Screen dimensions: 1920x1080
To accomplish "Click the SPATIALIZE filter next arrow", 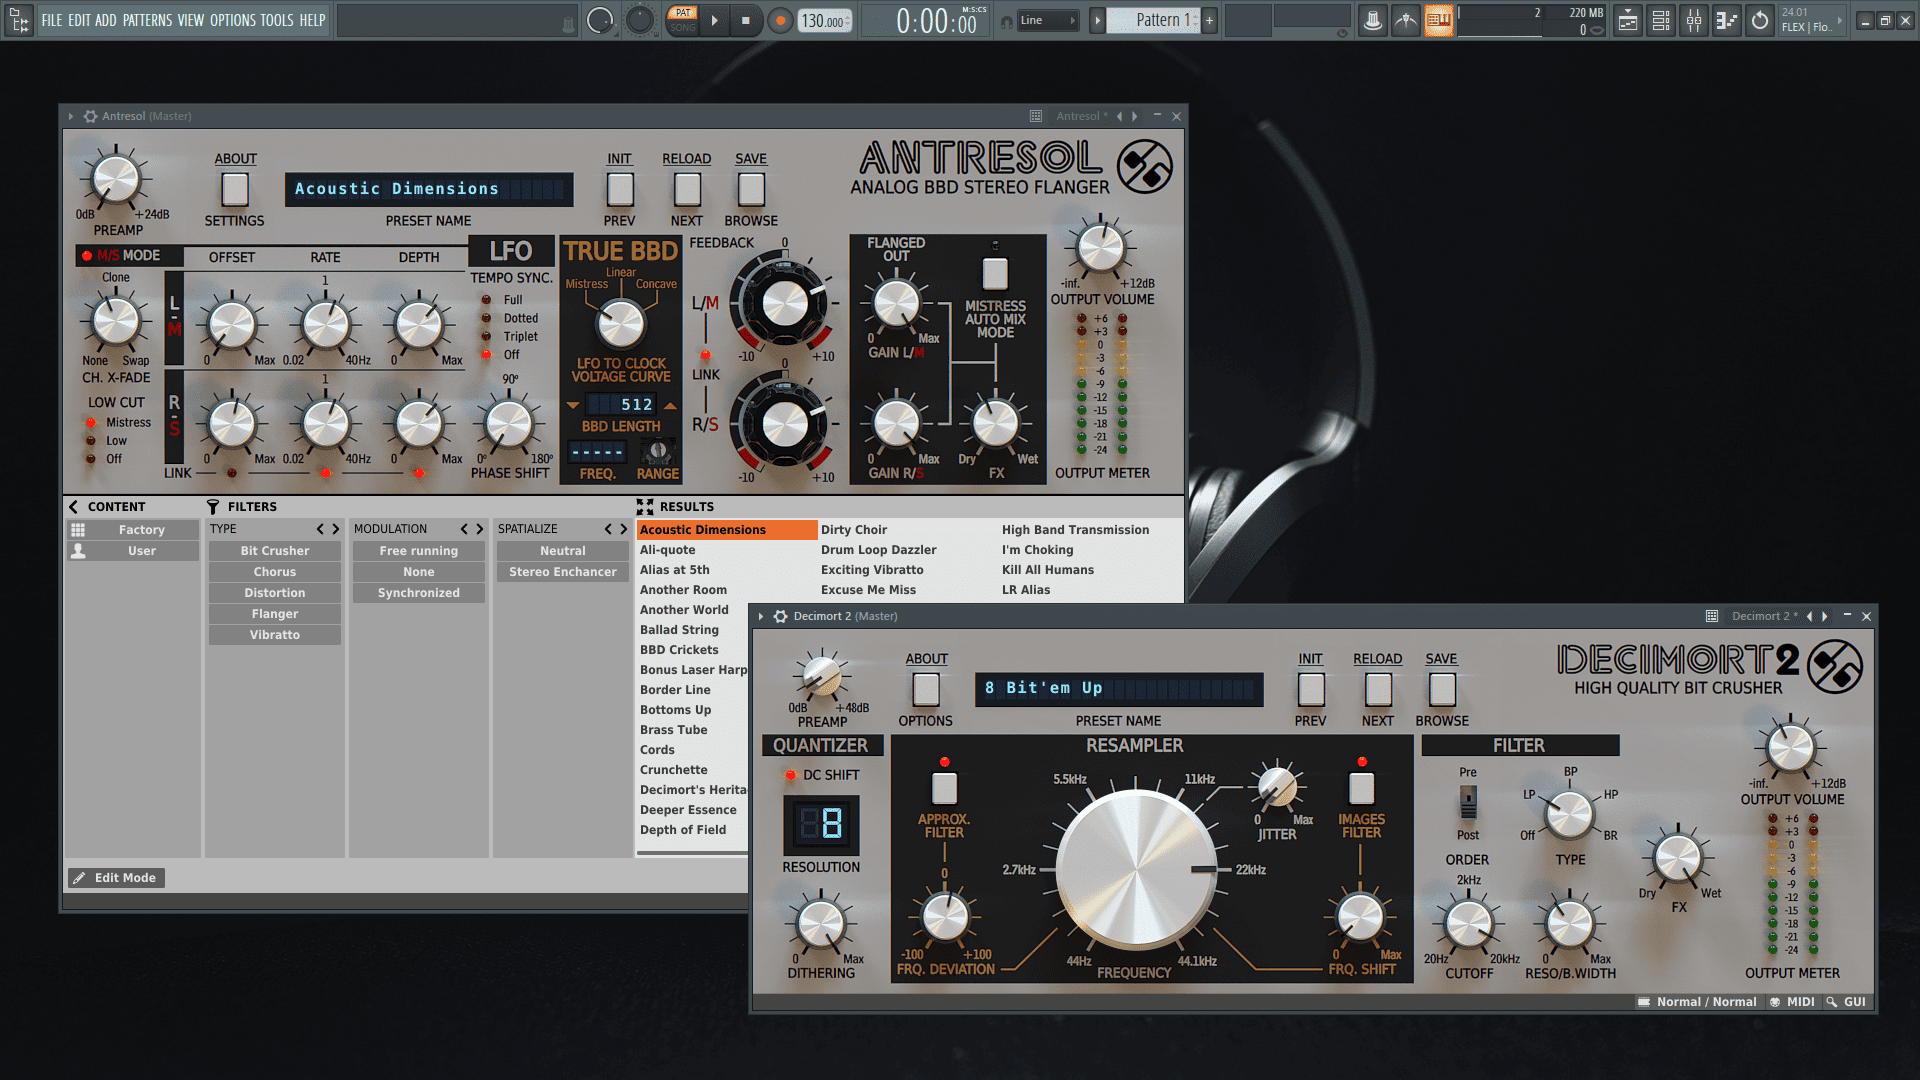I will (623, 529).
